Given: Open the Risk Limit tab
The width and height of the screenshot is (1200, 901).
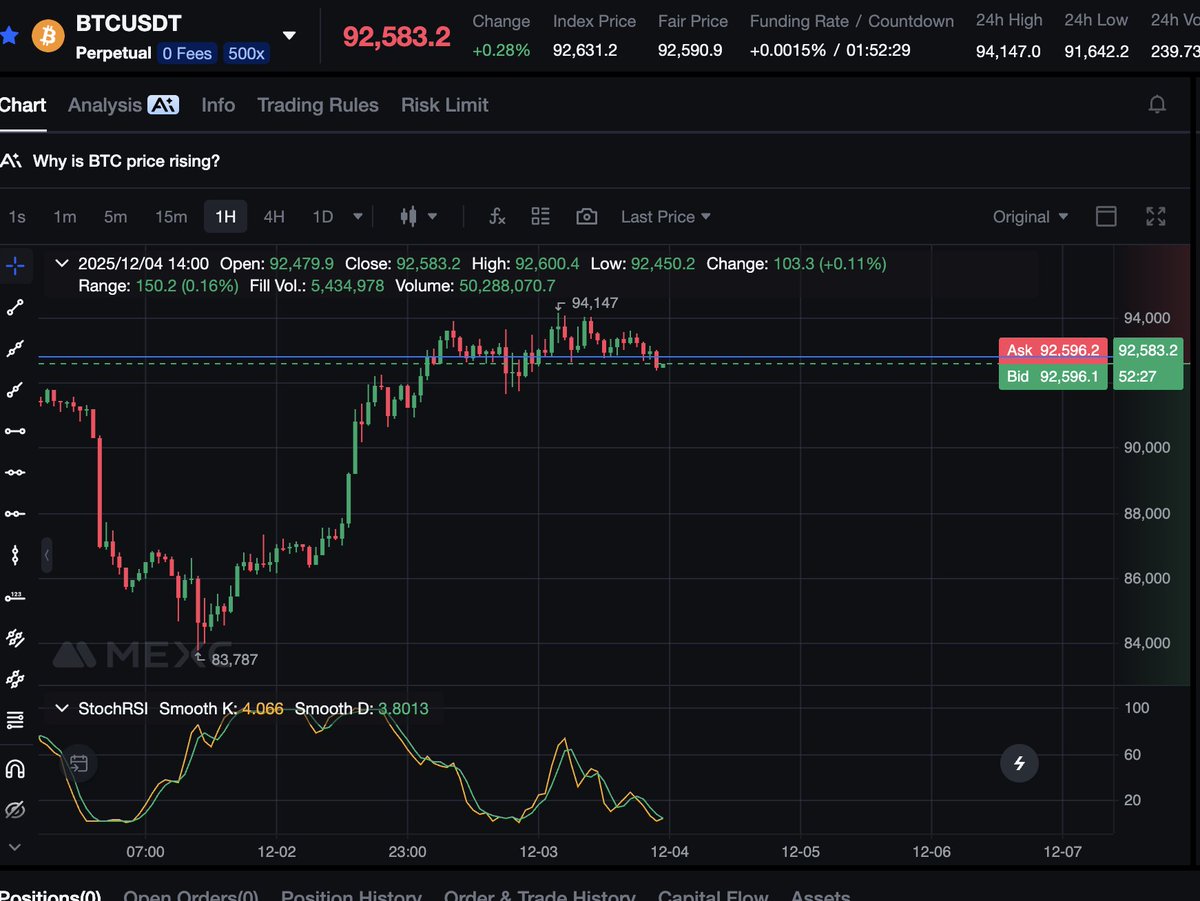Looking at the screenshot, I should point(445,105).
